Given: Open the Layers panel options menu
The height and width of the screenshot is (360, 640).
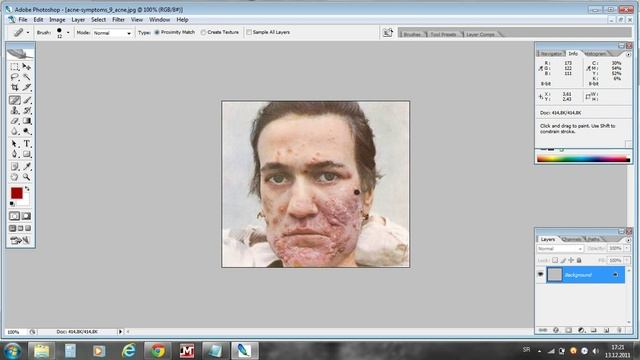Looking at the screenshot, I should [x=628, y=240].
